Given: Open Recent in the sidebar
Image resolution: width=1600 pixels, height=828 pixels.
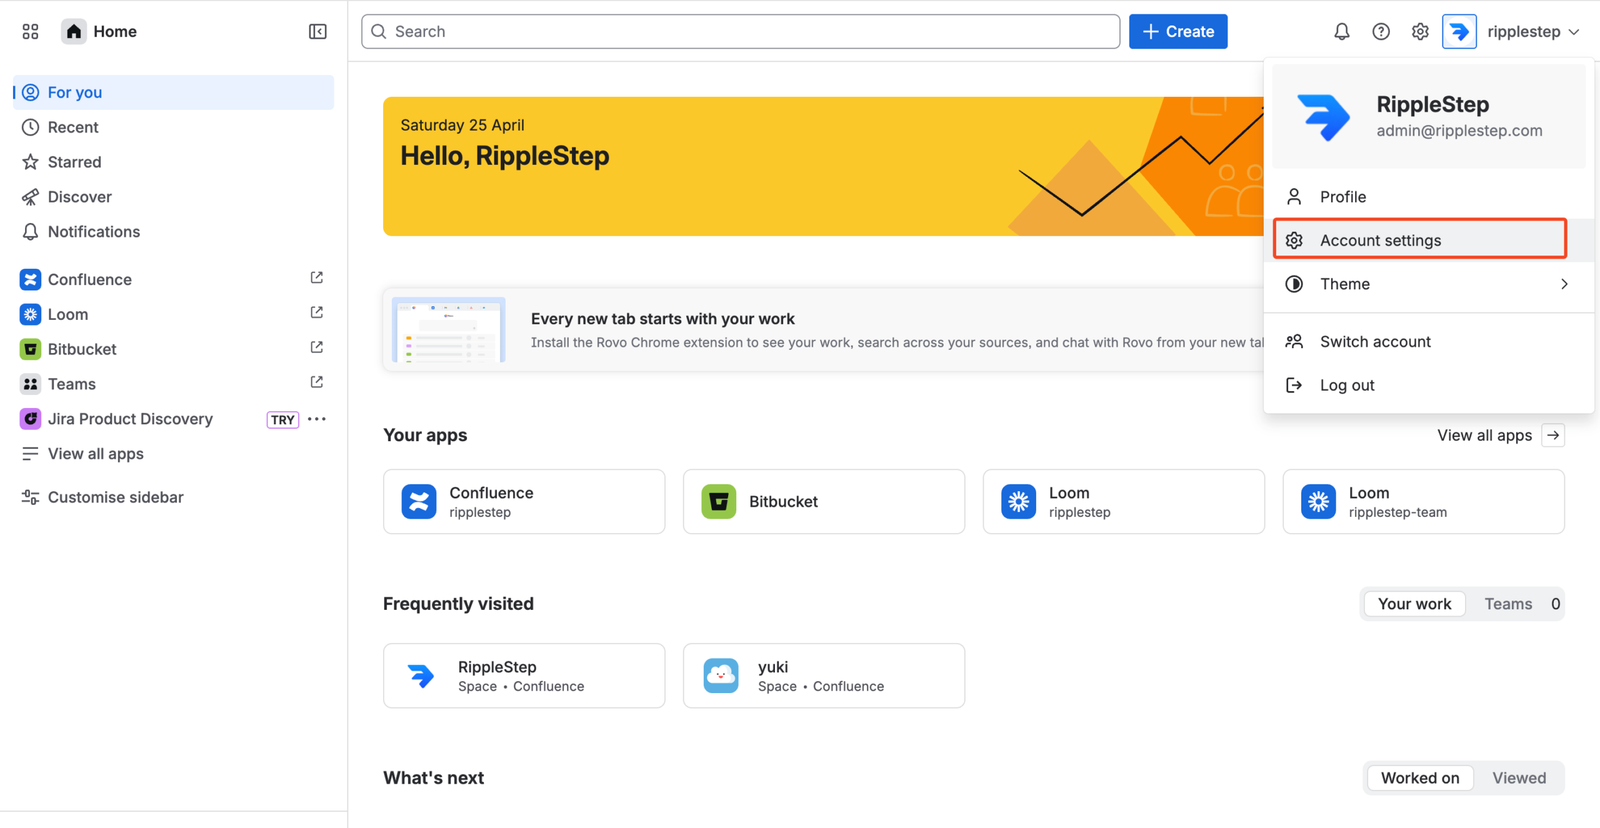Looking at the screenshot, I should pos(174,127).
